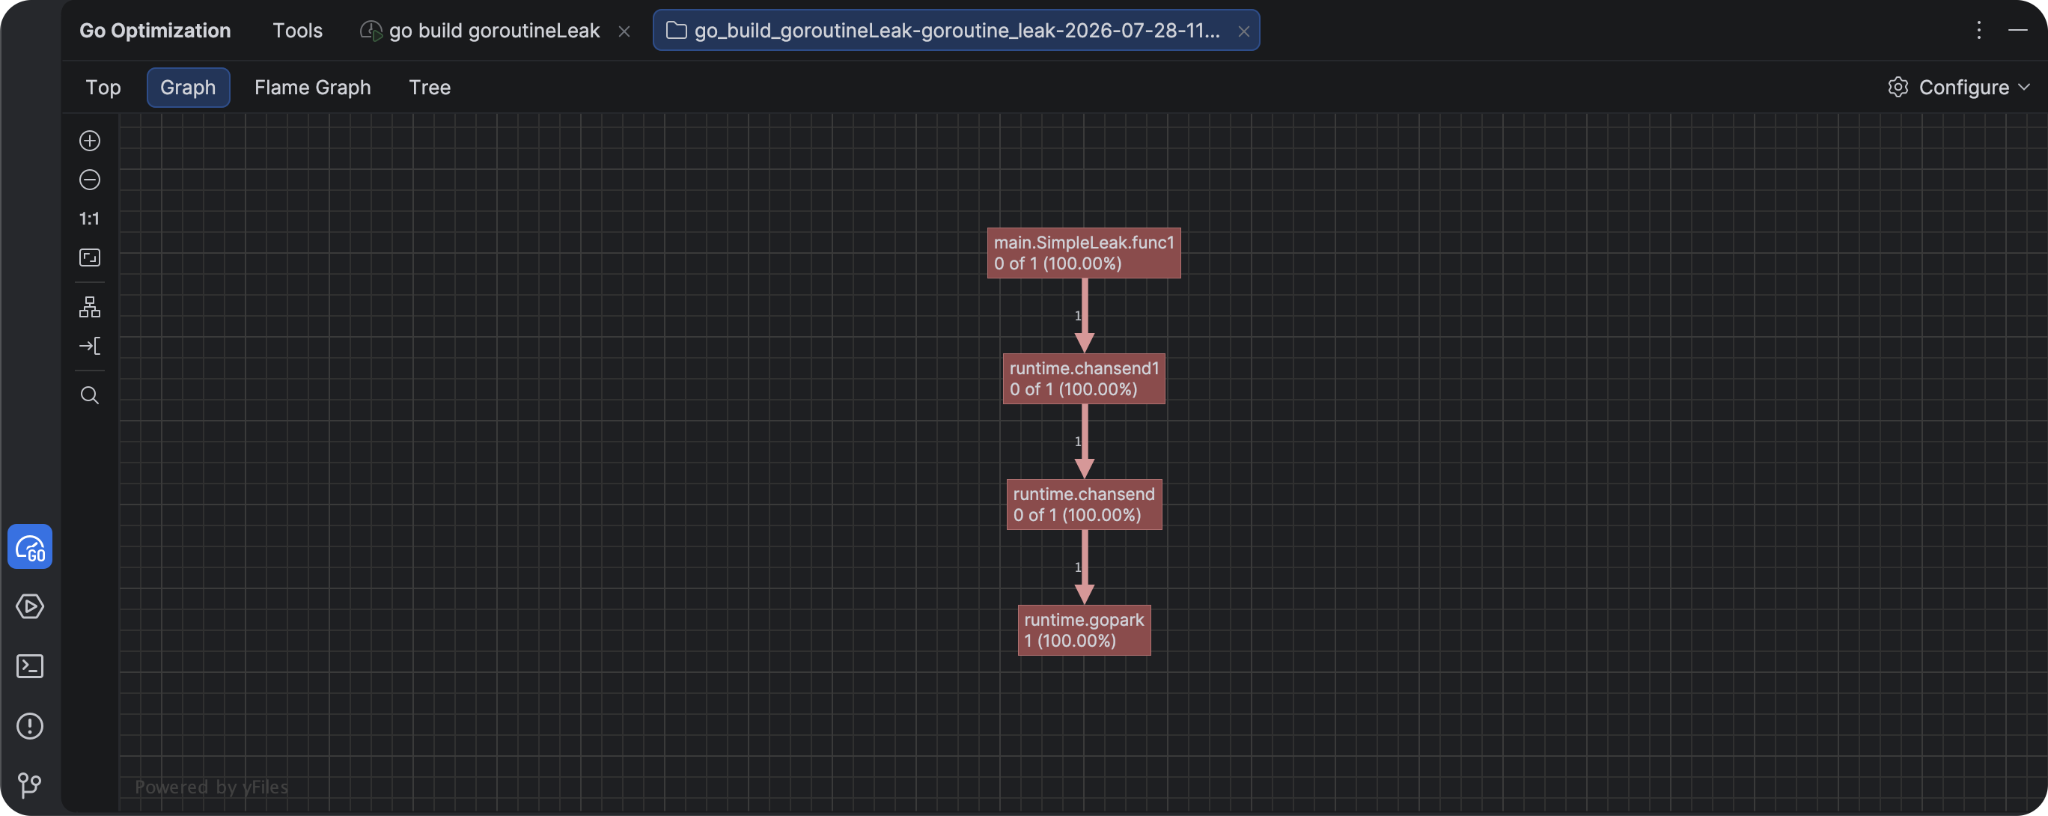Select the main.SimpleLeak.func1 node
Screen dimensions: 2048x816
(1084, 253)
